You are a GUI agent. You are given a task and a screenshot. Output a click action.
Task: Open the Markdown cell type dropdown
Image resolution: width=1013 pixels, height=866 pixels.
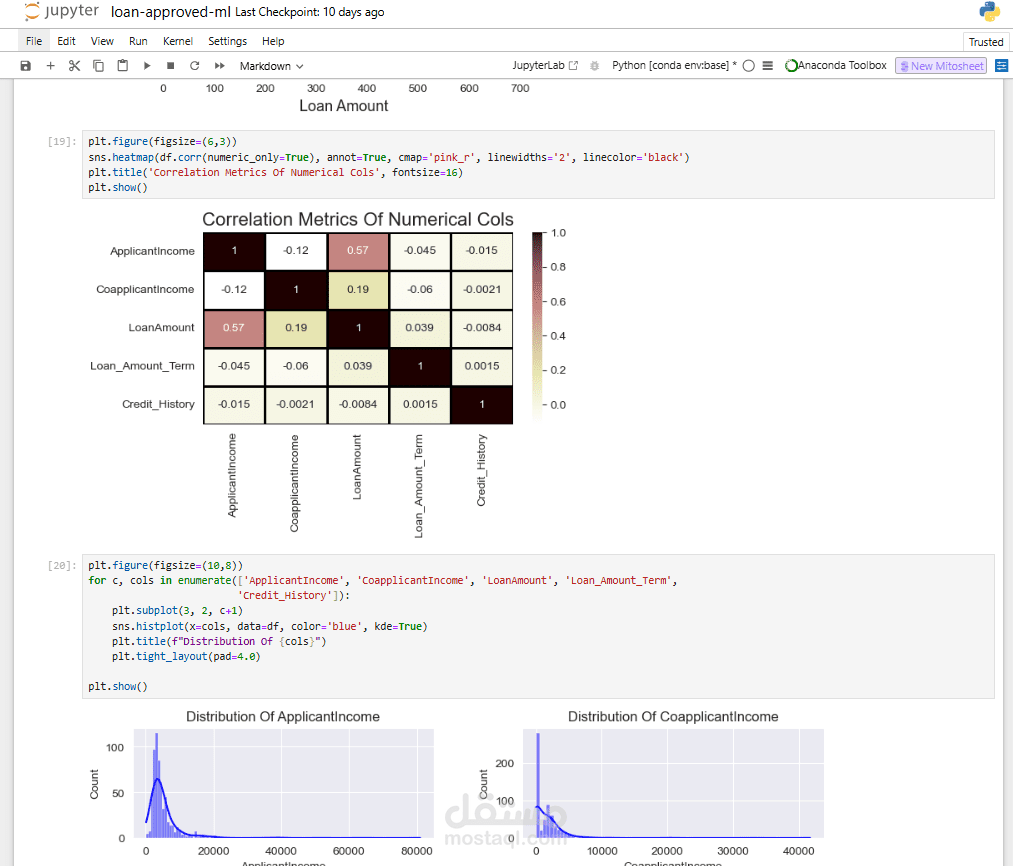tap(271, 66)
